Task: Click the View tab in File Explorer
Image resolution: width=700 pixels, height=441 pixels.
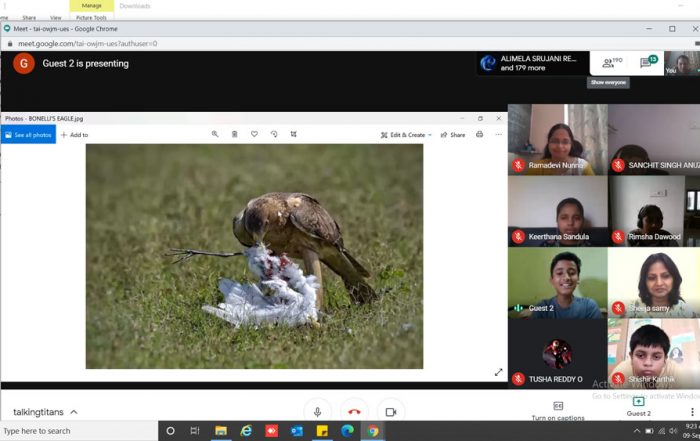Action: click(56, 17)
